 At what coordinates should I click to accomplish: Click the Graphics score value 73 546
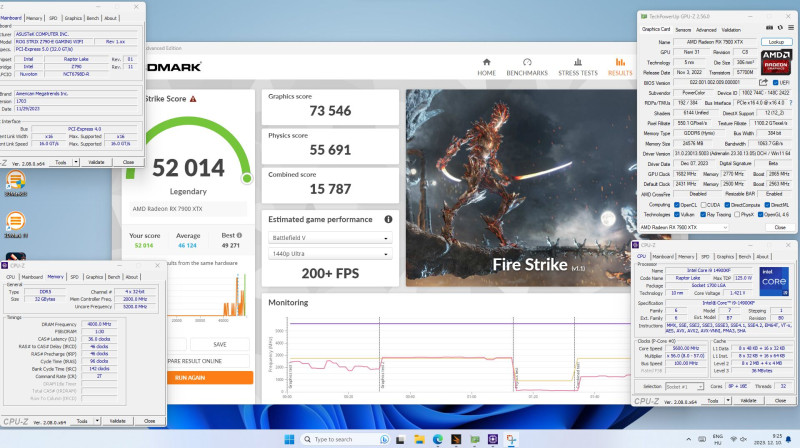click(330, 111)
